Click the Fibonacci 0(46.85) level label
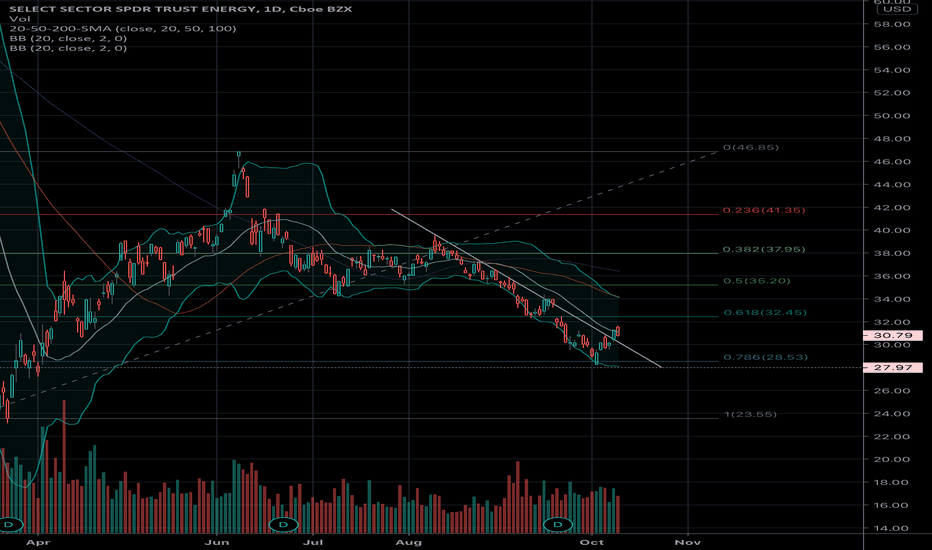The height and width of the screenshot is (550, 932). [x=751, y=147]
